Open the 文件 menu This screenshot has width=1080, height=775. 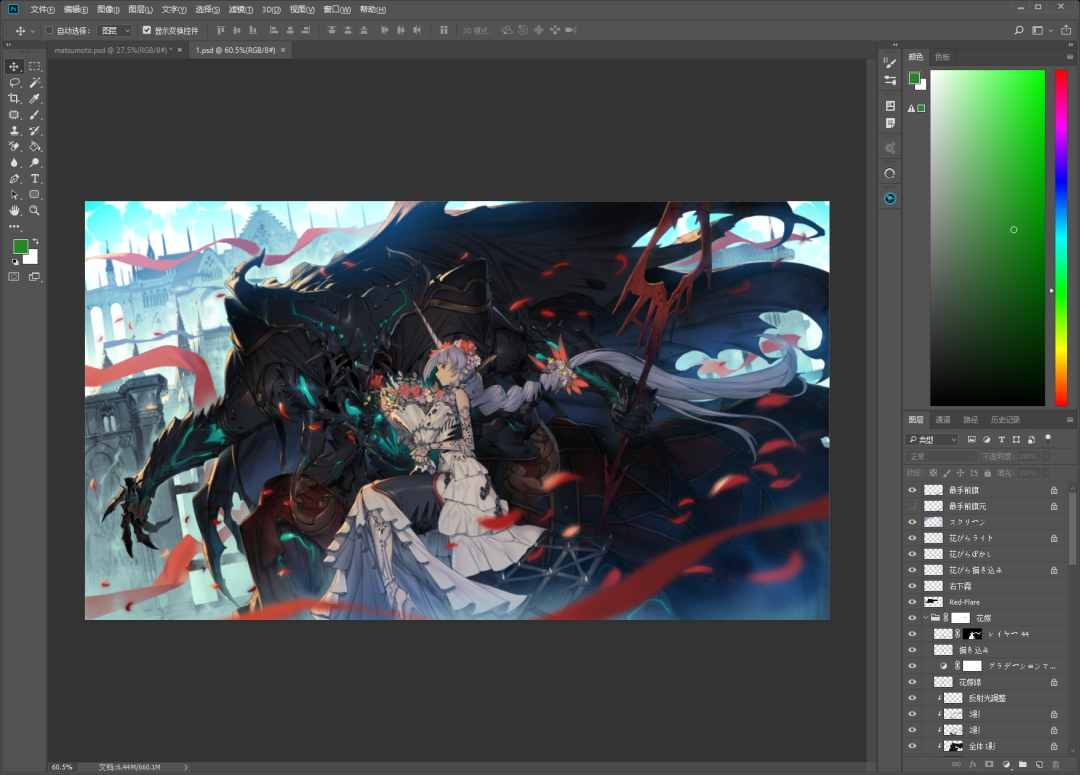[42, 10]
